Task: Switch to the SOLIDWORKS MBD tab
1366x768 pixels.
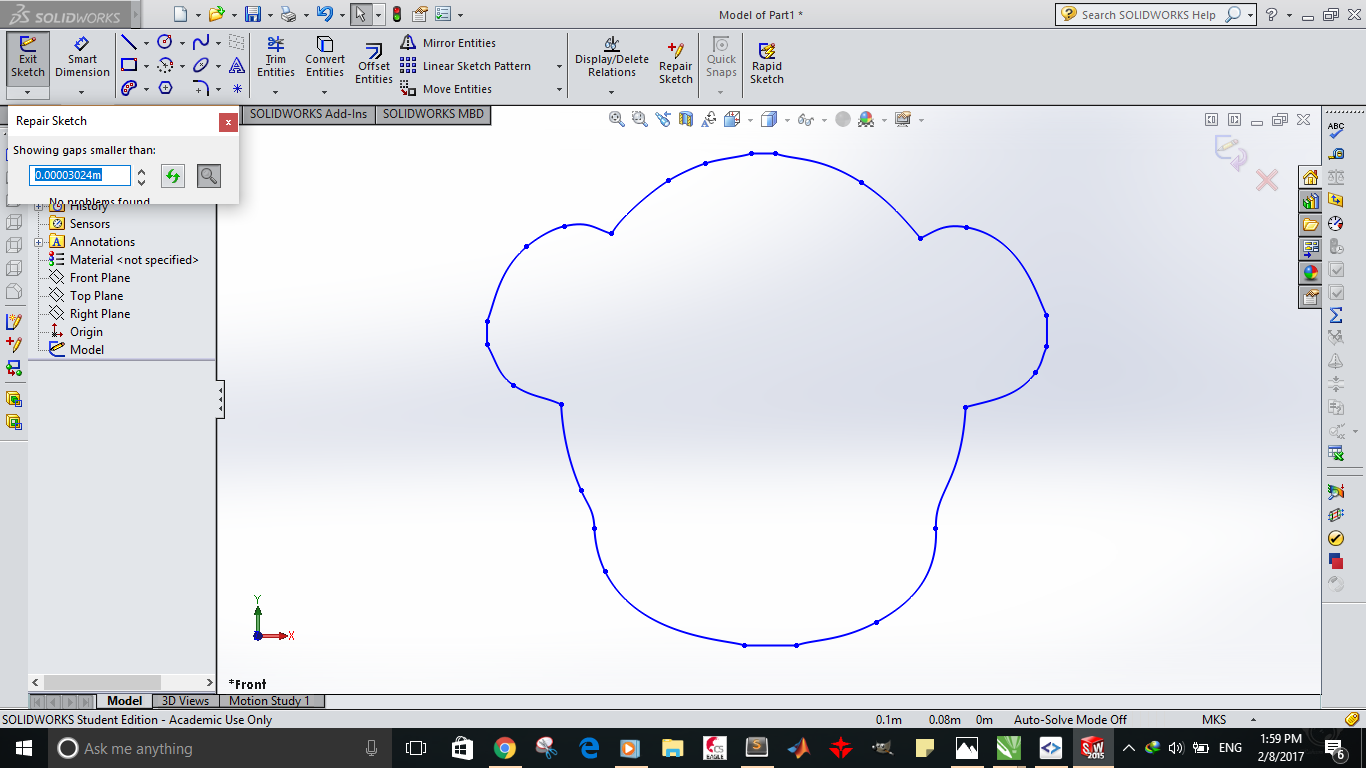Action: (x=433, y=114)
